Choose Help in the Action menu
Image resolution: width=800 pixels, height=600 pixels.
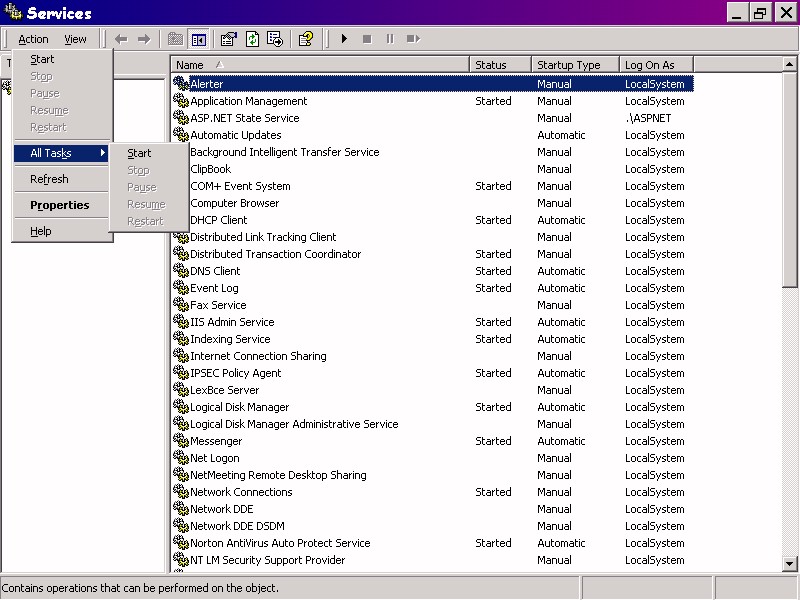pyautogui.click(x=40, y=231)
